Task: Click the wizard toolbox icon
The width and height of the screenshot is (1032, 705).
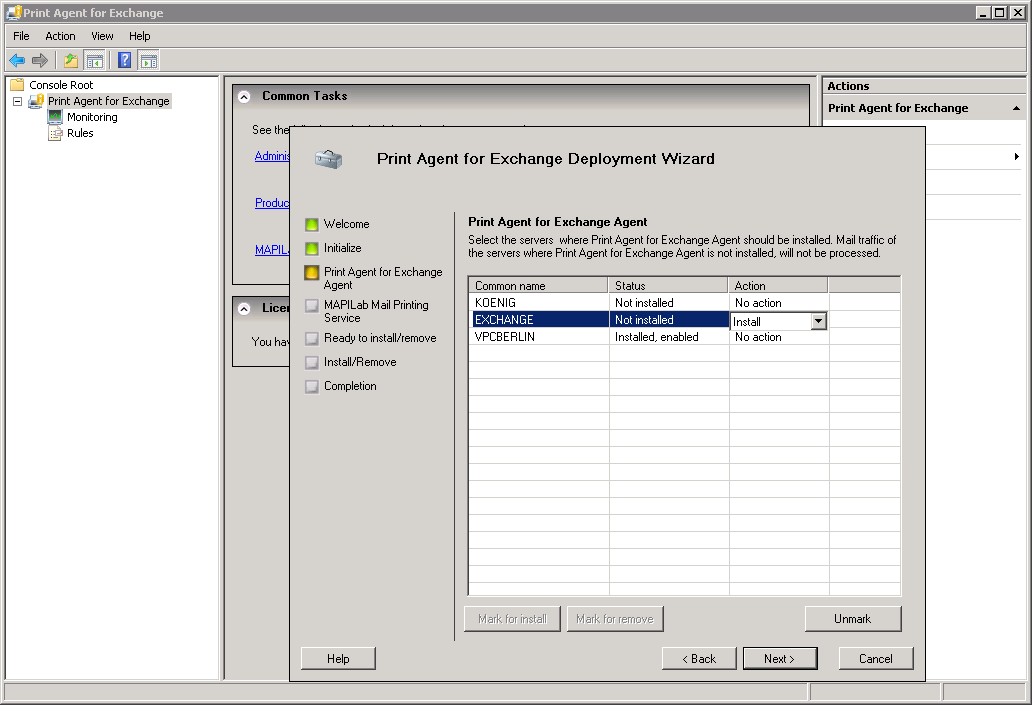Action: coord(328,159)
